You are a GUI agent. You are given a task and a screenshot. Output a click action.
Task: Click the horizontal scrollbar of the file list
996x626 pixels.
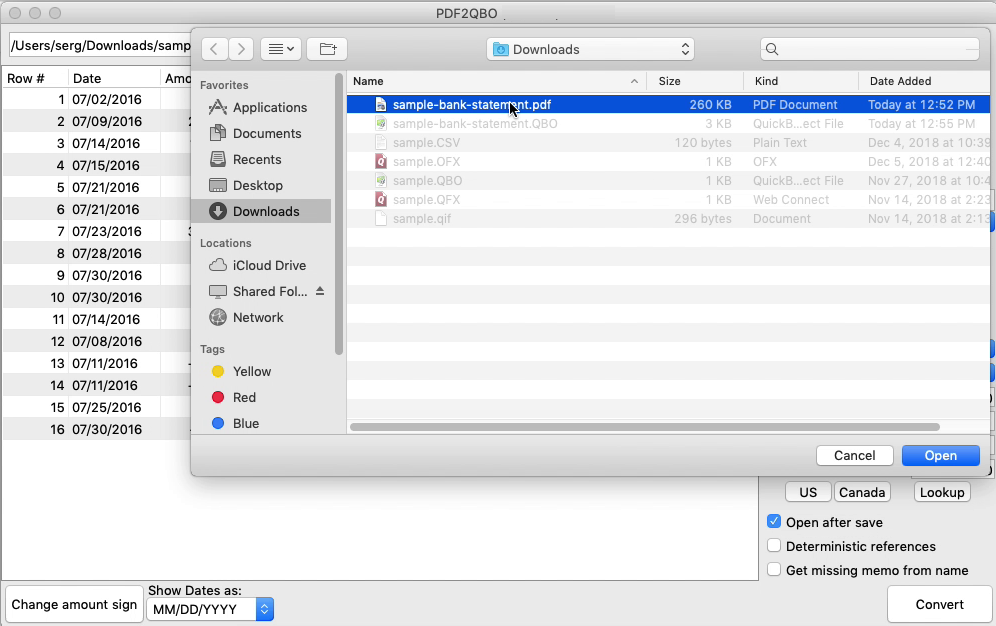(x=645, y=427)
